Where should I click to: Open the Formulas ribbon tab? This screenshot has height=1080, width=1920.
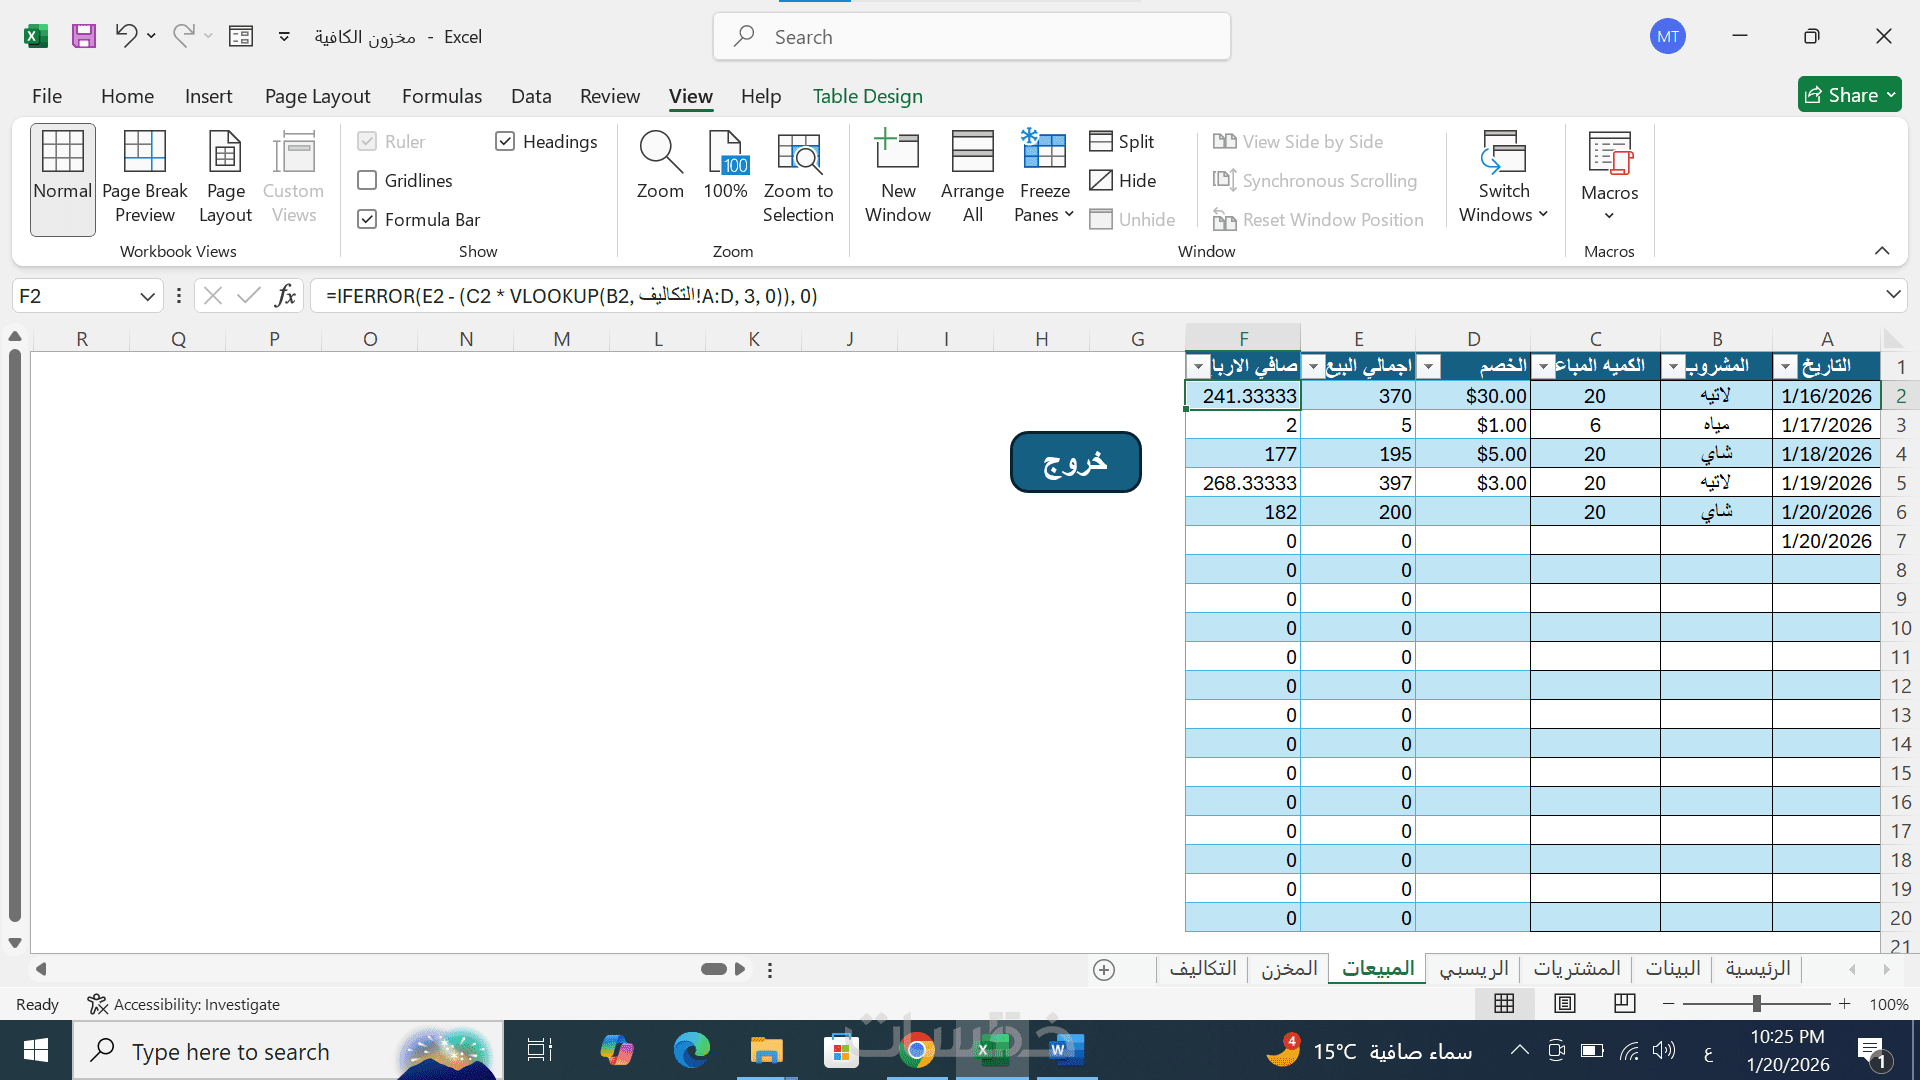(x=441, y=96)
